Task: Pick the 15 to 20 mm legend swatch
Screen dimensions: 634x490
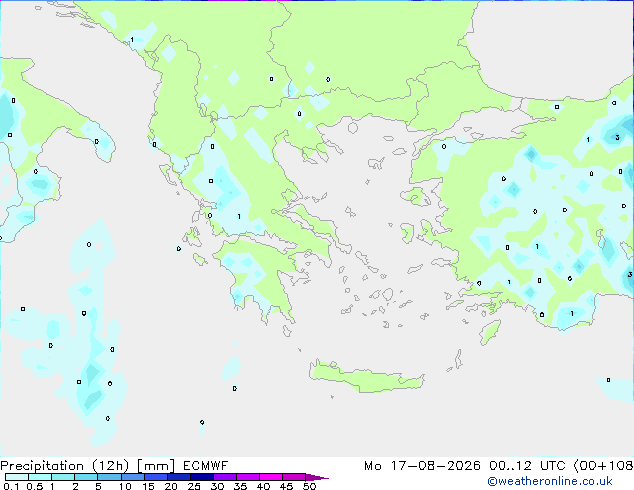Action: pyautogui.click(x=156, y=477)
